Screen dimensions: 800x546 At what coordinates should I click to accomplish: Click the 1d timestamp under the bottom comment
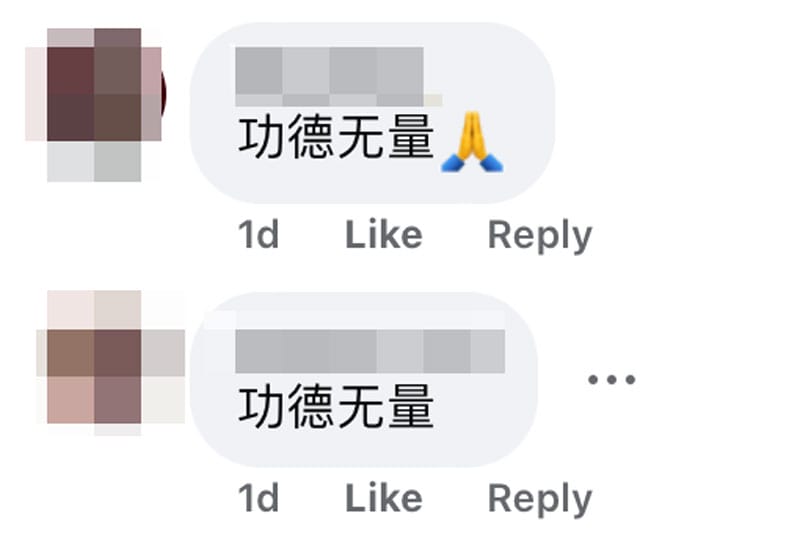tap(259, 498)
